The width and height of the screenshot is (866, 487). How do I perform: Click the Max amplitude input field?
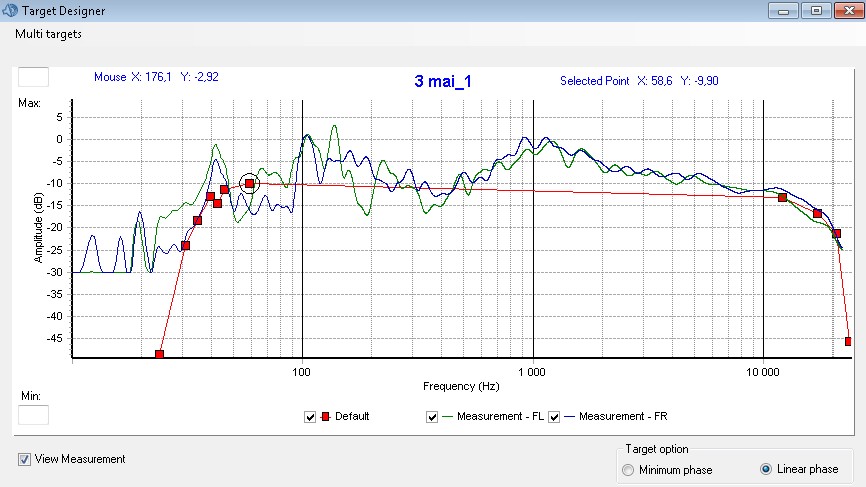(x=33, y=77)
